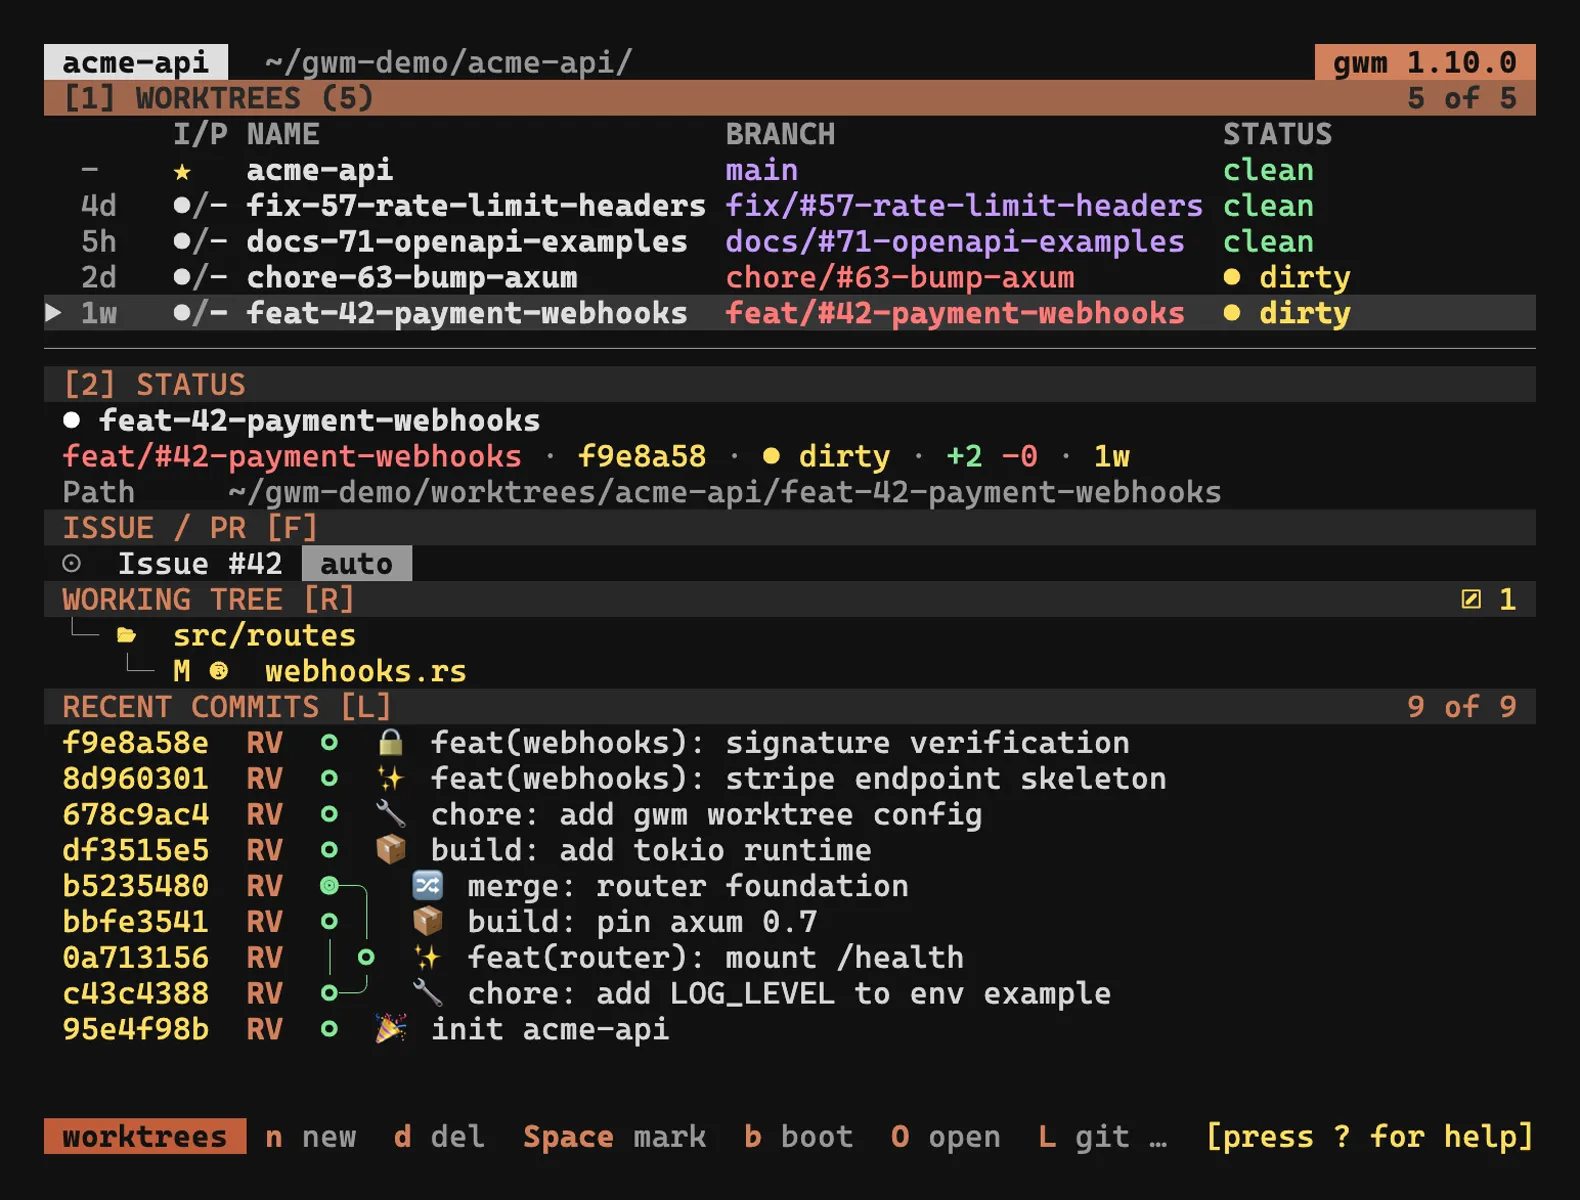Viewport: 1580px width, 1200px height.
Task: Click the issue circle icon beside Issue #42
Action: tap(72, 563)
